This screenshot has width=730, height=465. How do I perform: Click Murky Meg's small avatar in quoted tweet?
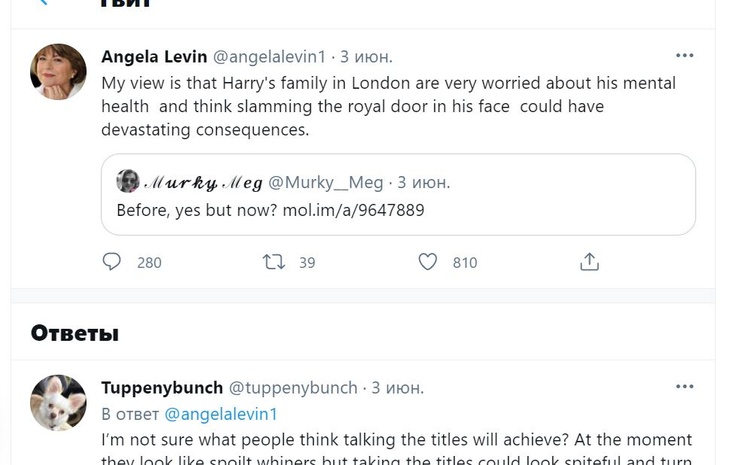pos(128,181)
